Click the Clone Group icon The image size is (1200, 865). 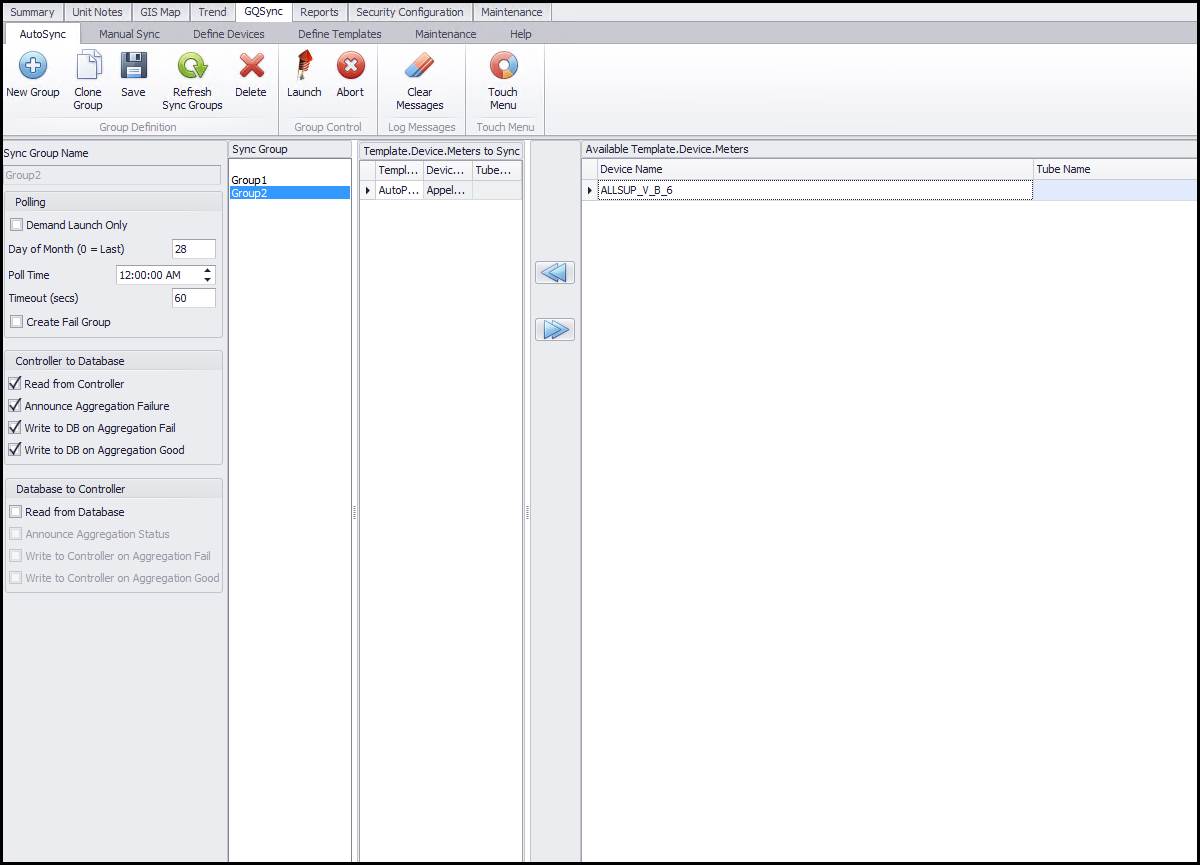[88, 67]
